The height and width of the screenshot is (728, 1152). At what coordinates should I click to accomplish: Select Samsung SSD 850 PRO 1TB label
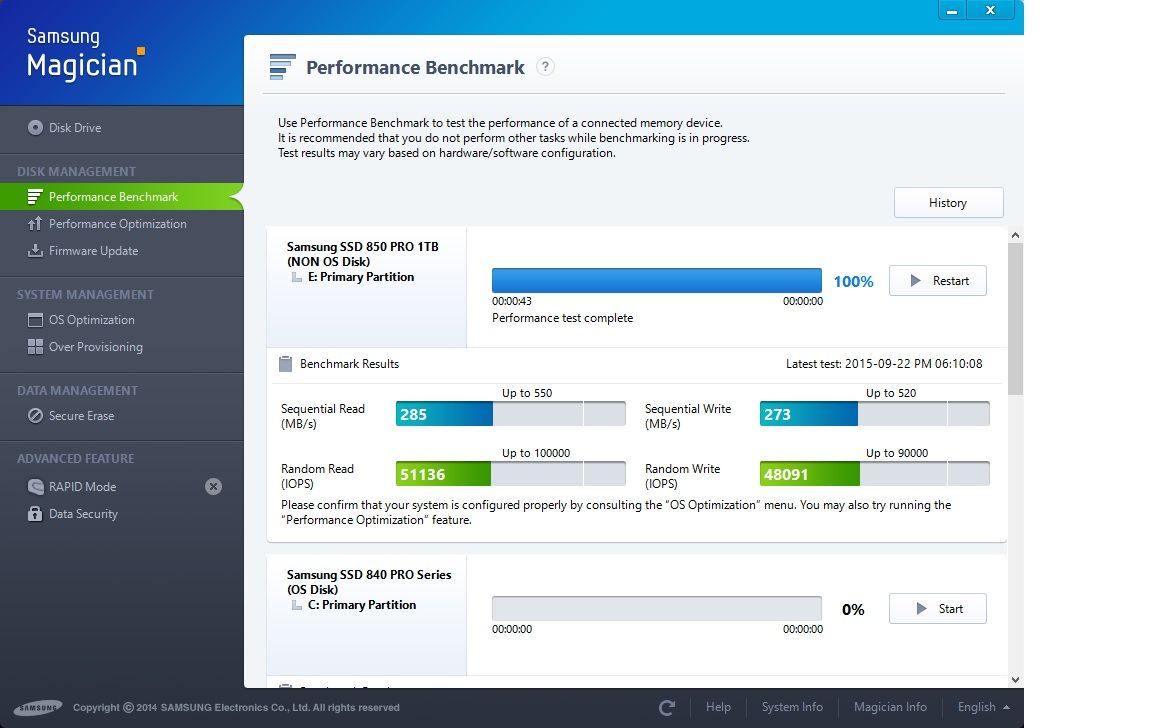point(362,247)
